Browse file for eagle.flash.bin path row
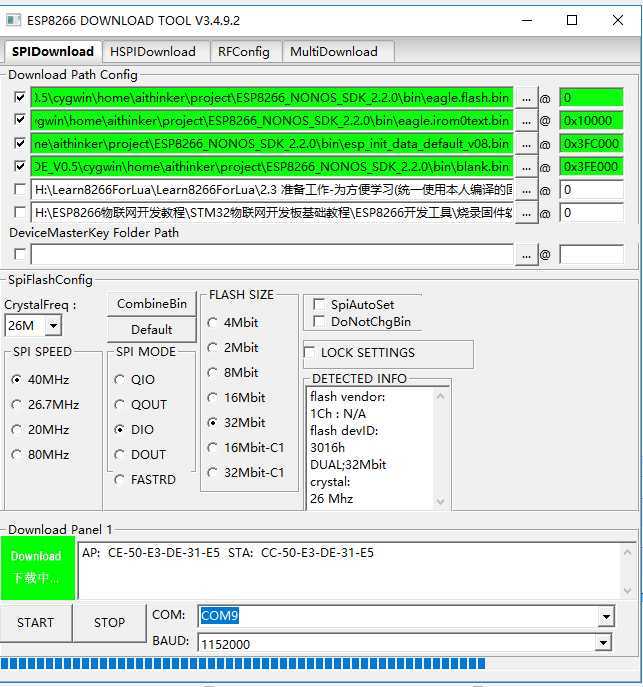643x687 pixels. 526,99
